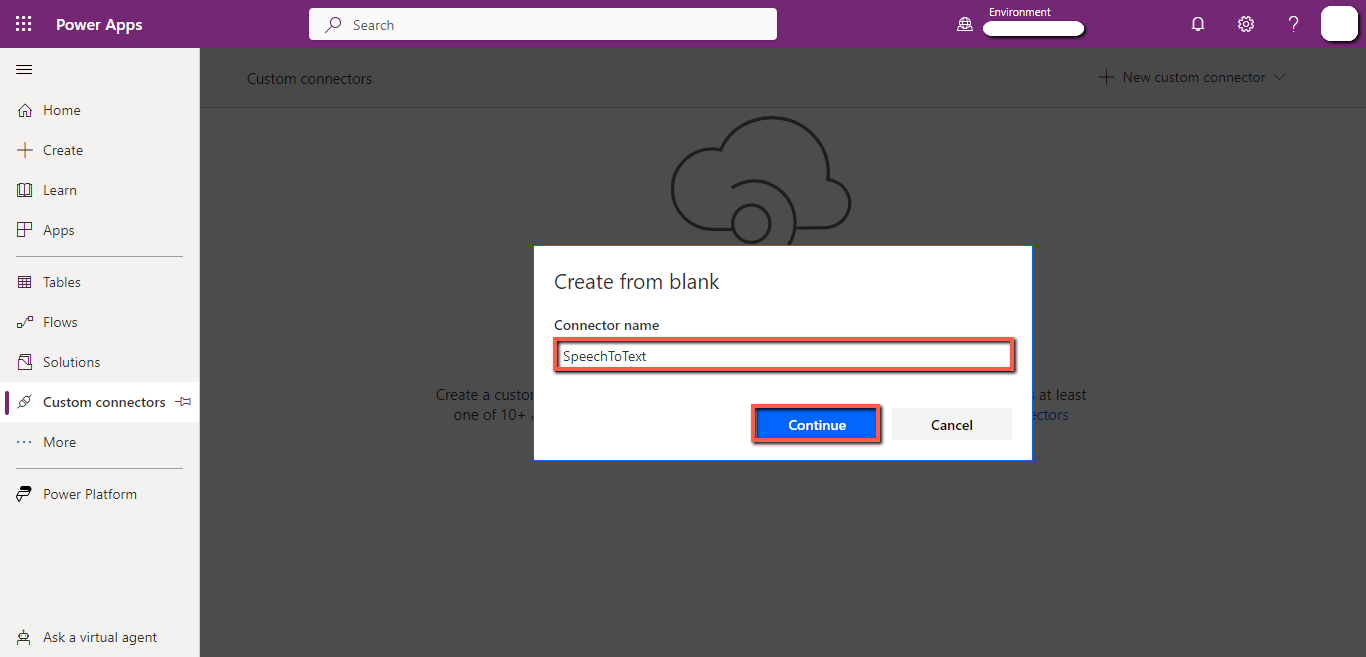Click the More ellipsis icon
This screenshot has width=1366, height=657.
25,442
